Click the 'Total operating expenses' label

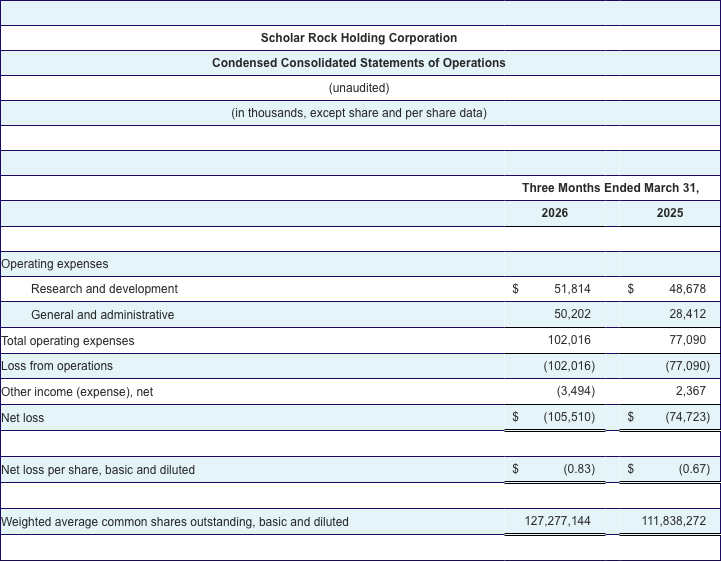coord(68,341)
